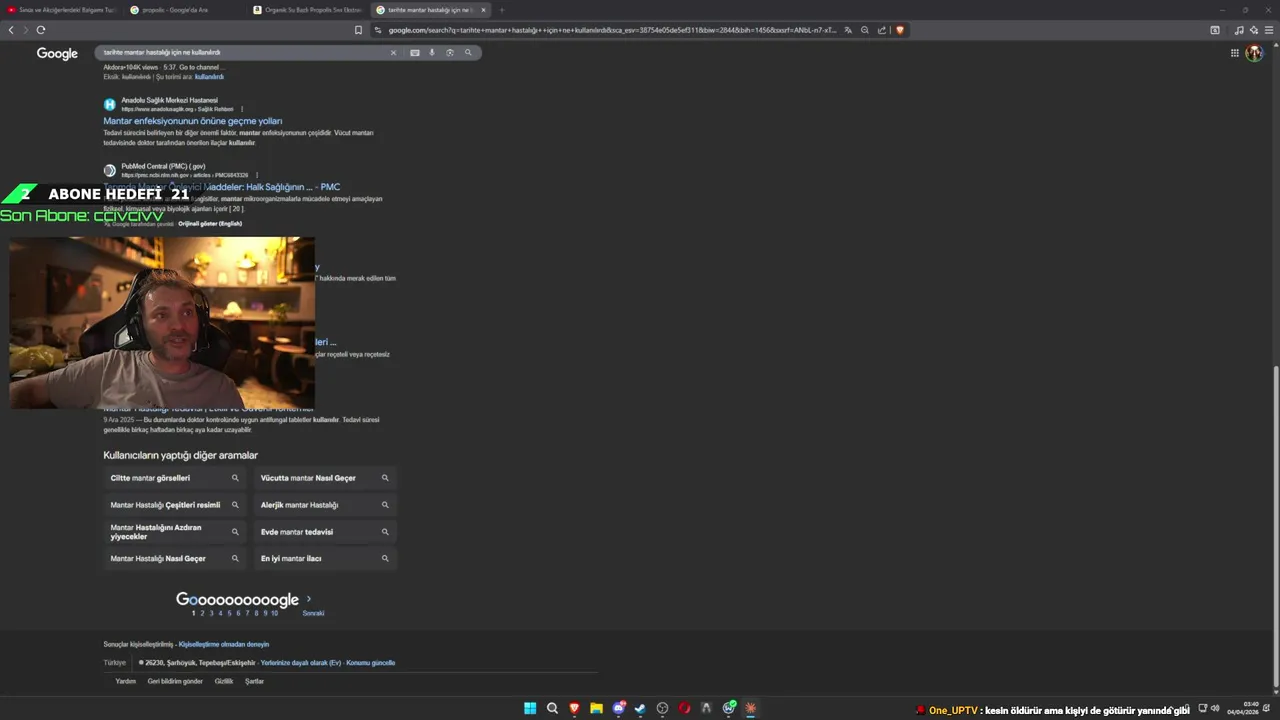Click the next-page chevron beside Gooooogle logo
1280x720 pixels.
click(308, 599)
